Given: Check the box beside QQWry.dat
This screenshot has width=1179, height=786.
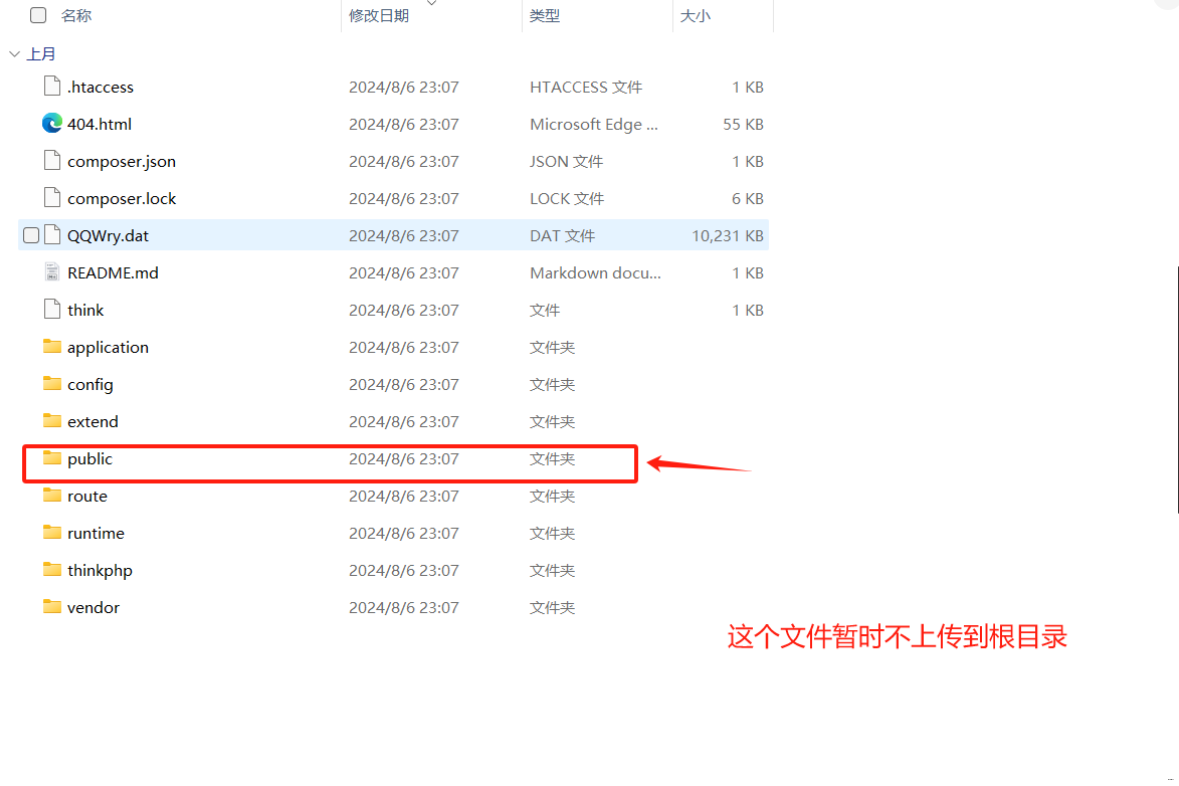Looking at the screenshot, I should (31, 236).
